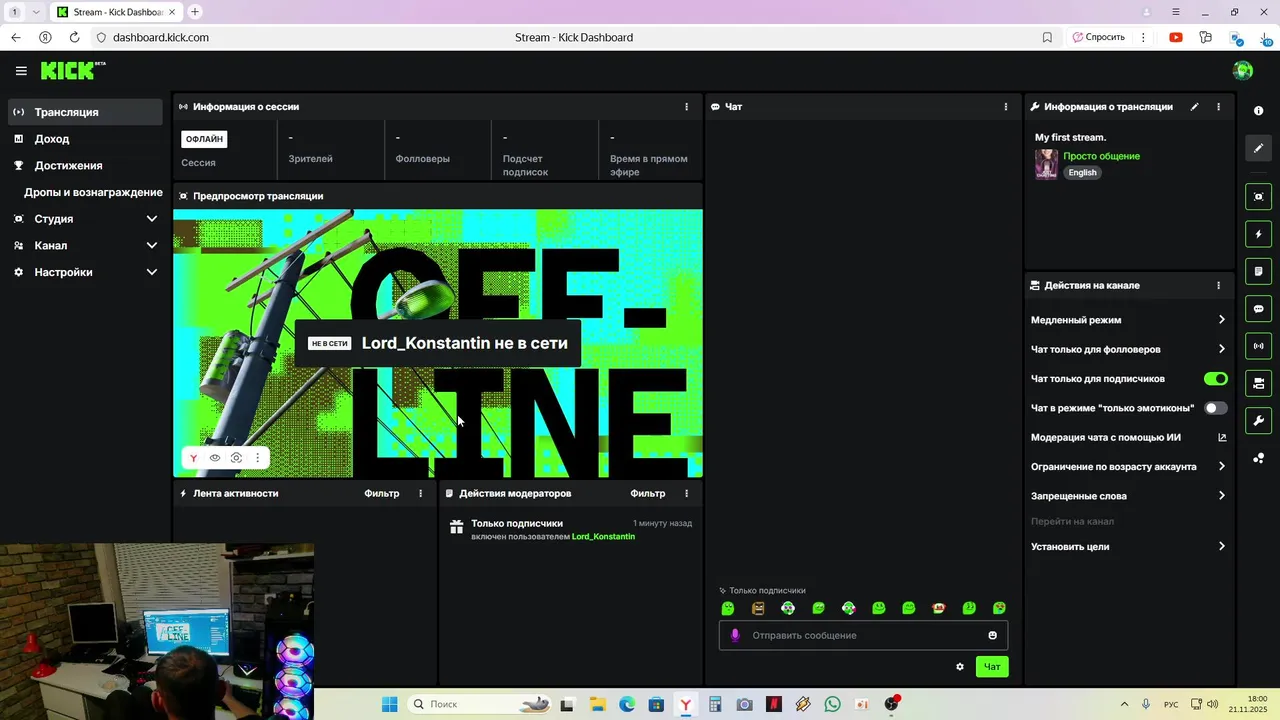
Task: Open Дропы и вознаграждения page
Action: click(x=93, y=192)
